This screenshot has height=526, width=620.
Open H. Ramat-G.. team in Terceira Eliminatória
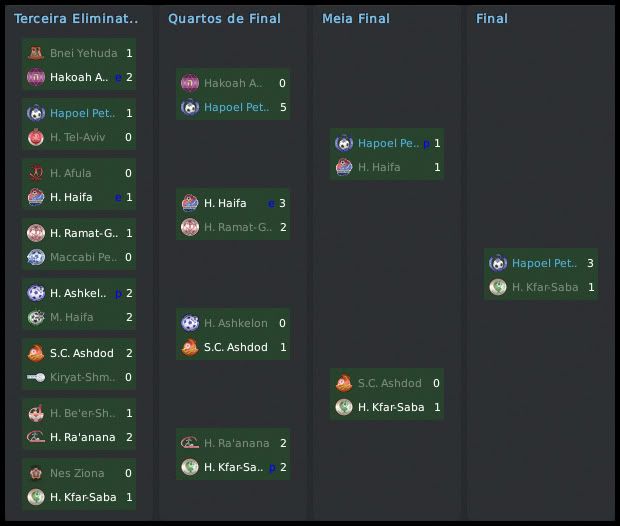click(84, 233)
